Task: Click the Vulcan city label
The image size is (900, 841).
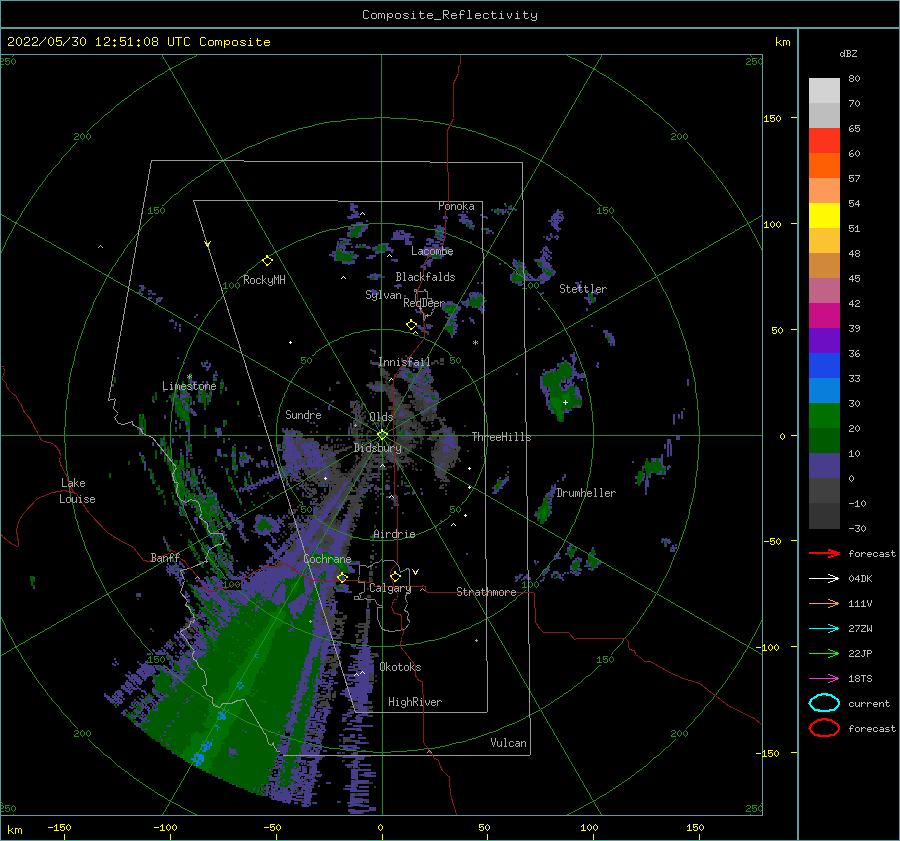Action: coord(509,743)
